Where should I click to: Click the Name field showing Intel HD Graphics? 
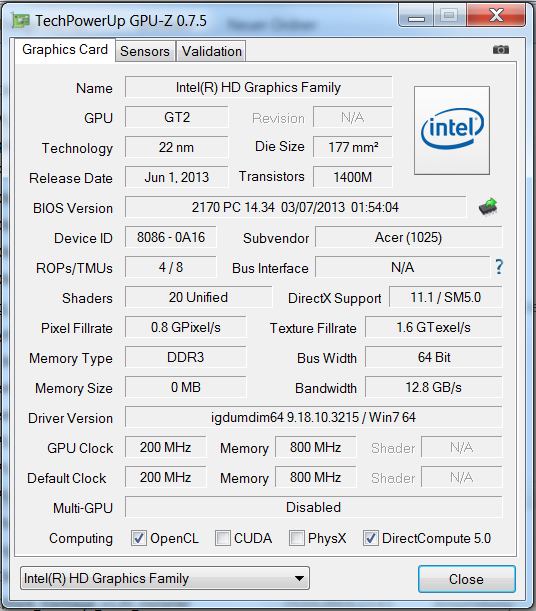[x=258, y=87]
